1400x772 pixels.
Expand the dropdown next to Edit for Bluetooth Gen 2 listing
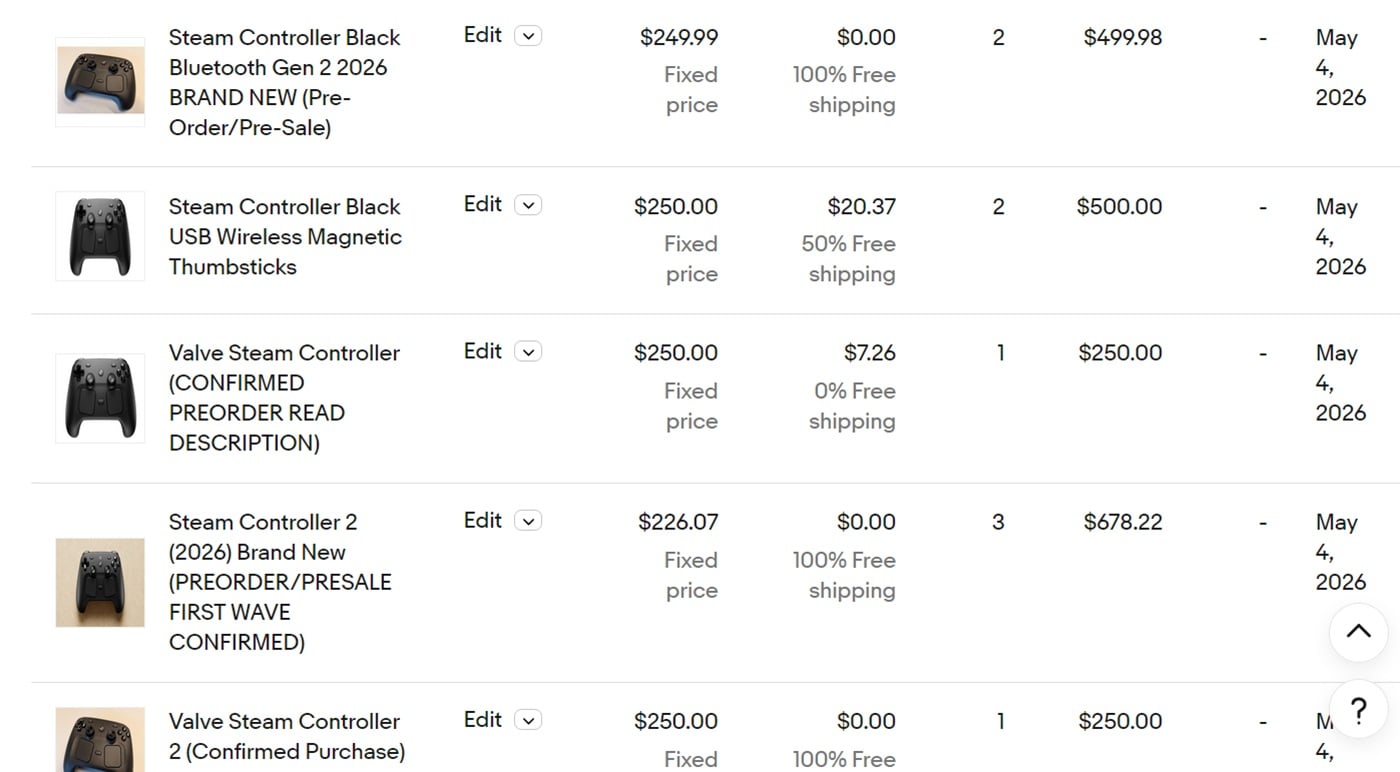528,36
